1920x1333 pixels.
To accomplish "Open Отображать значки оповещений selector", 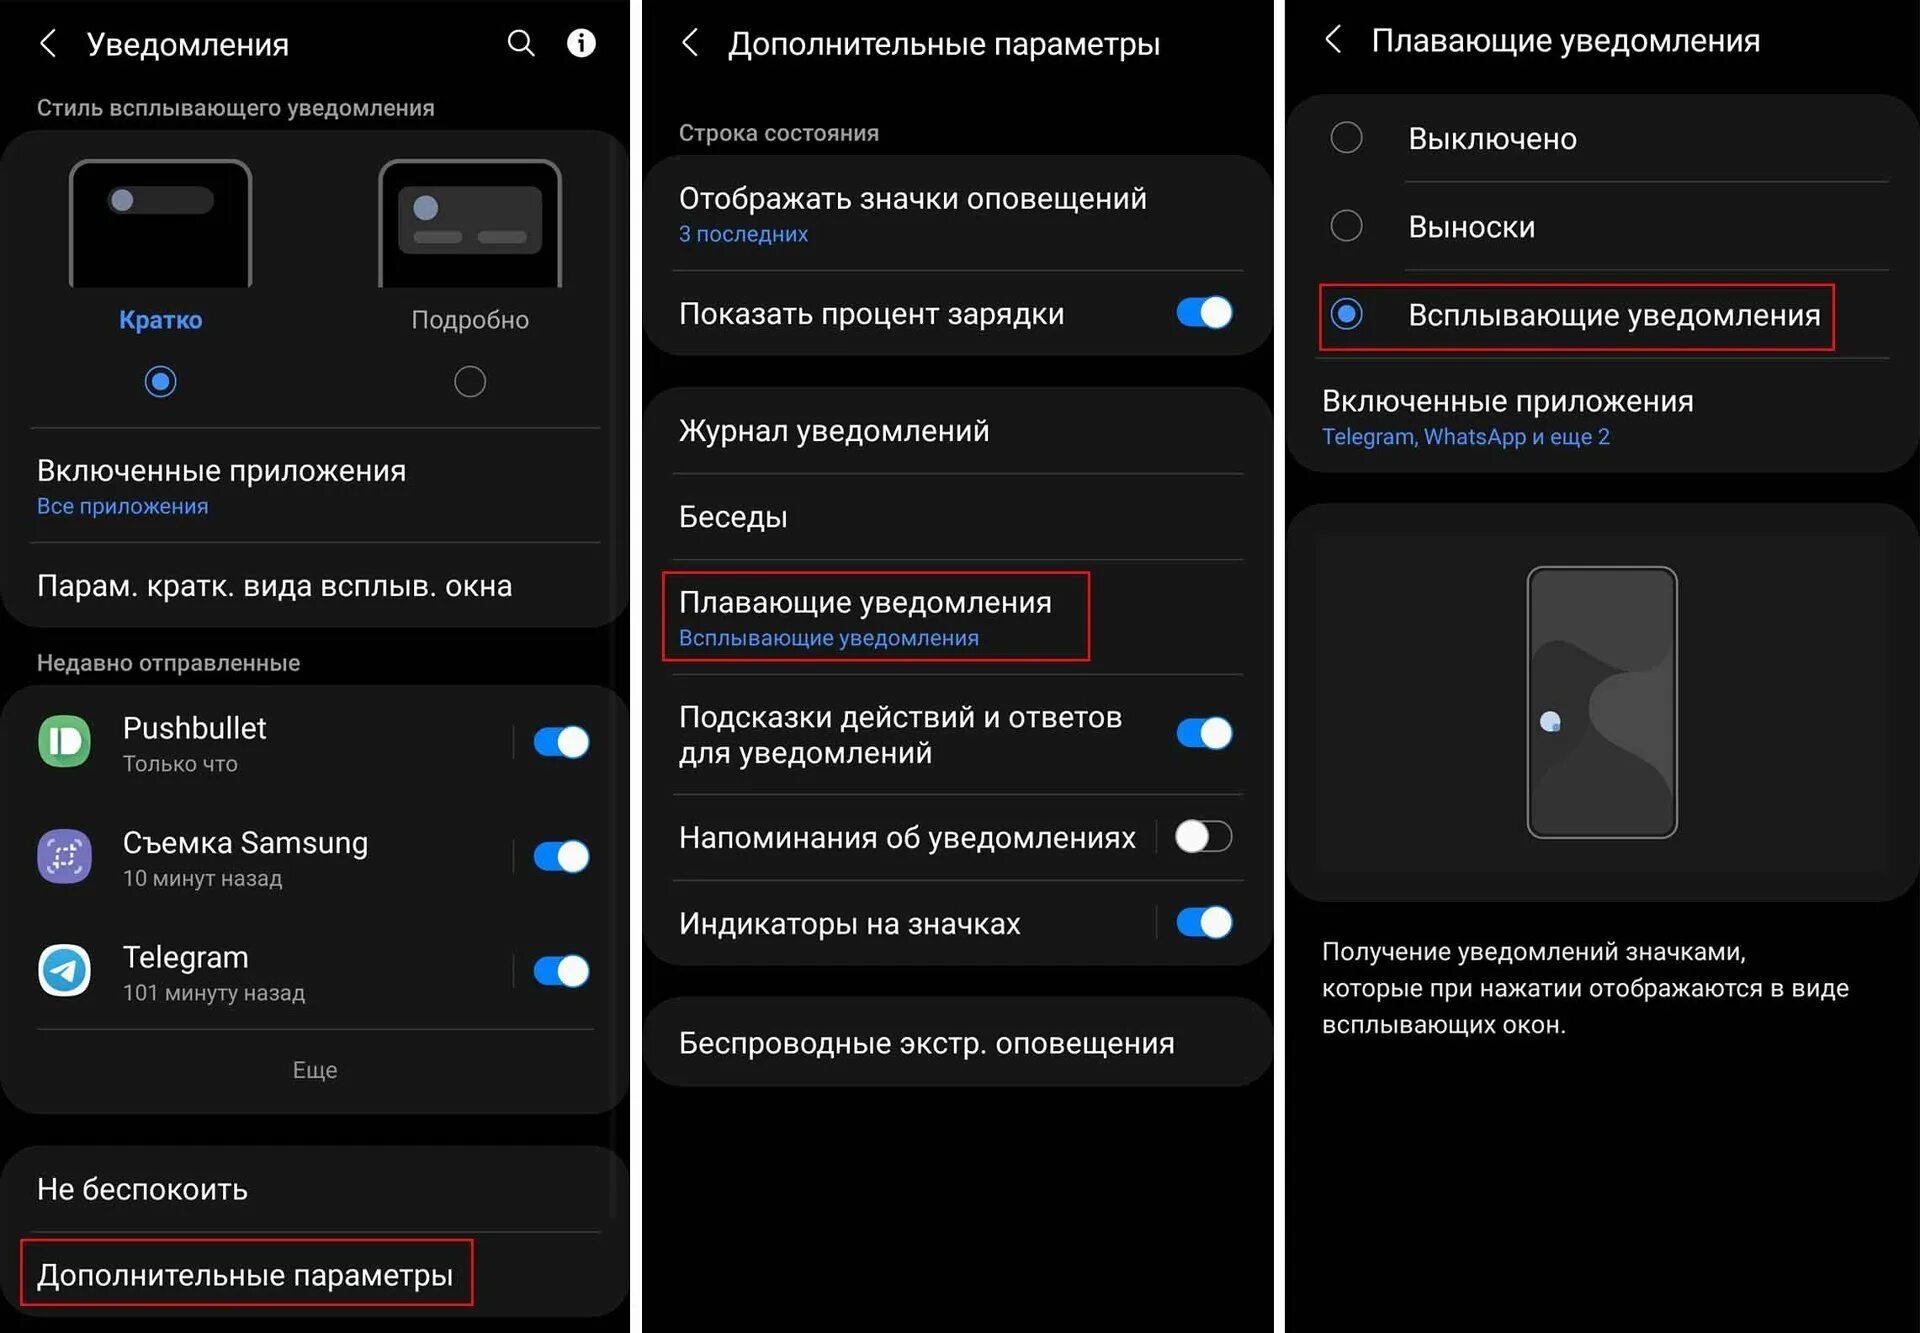I will [958, 213].
